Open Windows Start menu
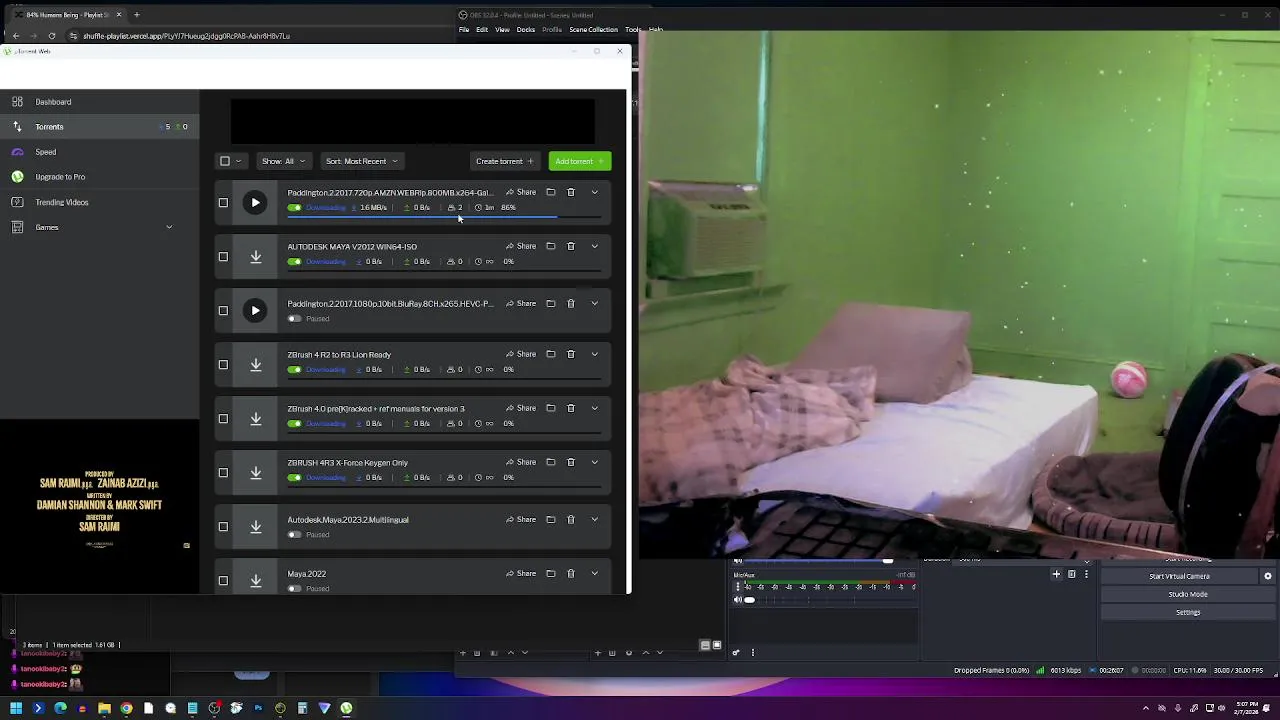Screen dimensions: 1280x720 pos(16,708)
